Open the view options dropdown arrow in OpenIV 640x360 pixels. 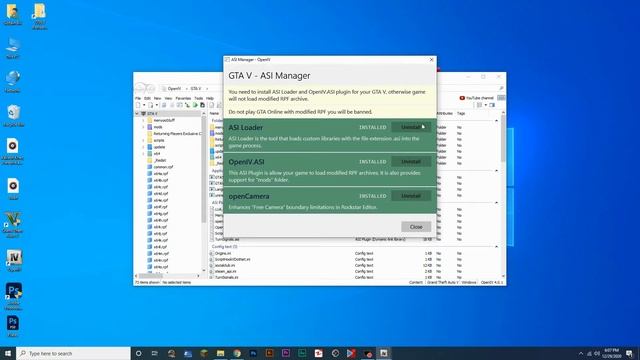tap(485, 105)
